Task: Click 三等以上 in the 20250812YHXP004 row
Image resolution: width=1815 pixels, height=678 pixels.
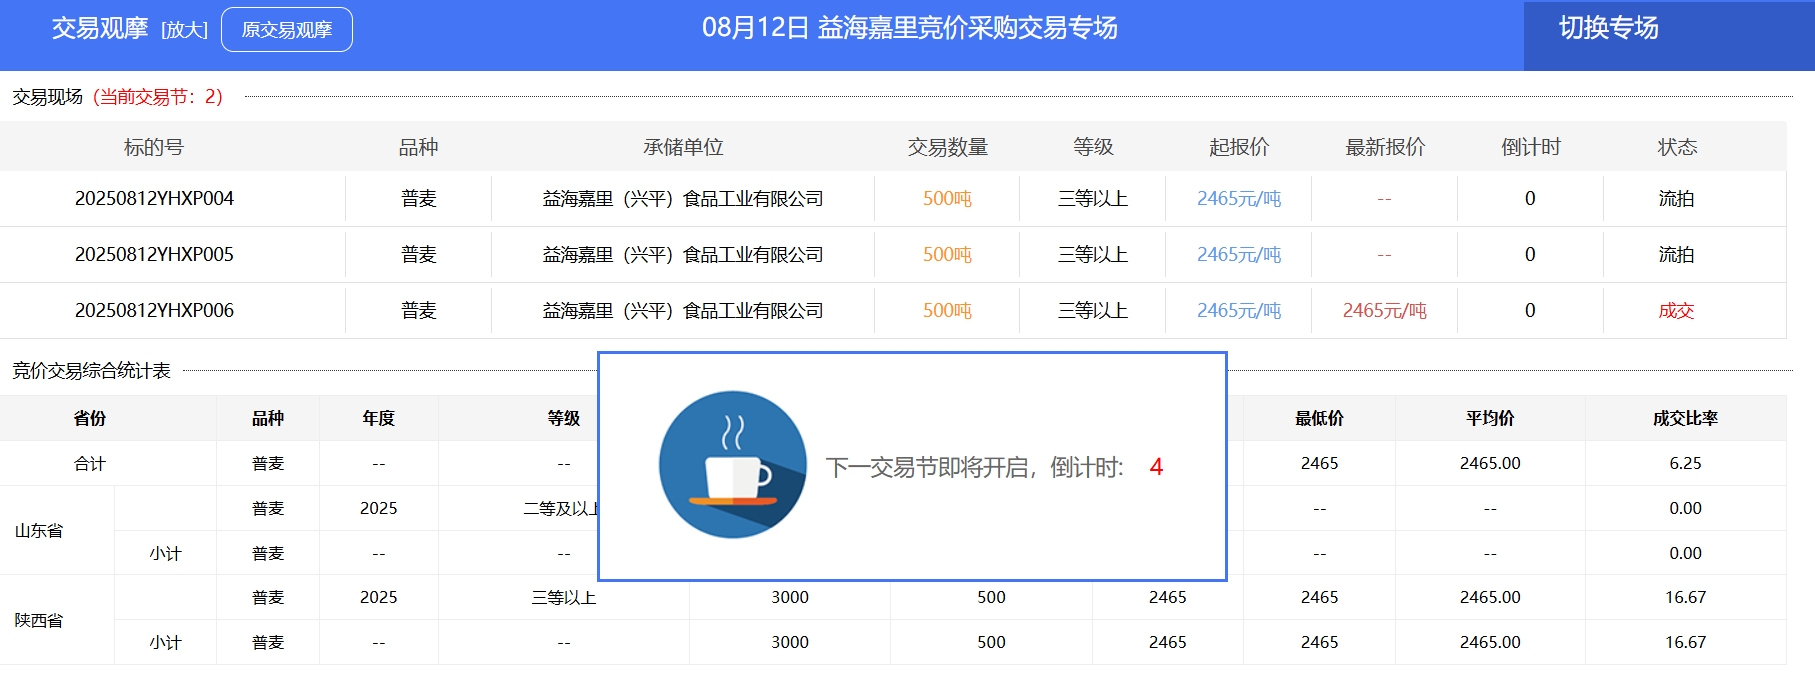Action: (1093, 199)
